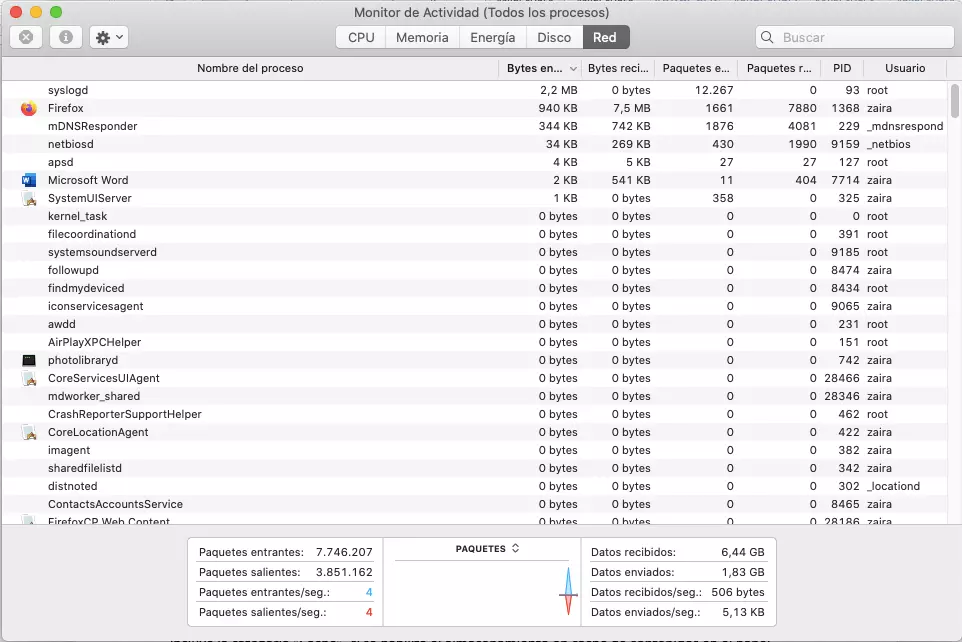Select the AirPlayXPCHelper process row
This screenshot has width=962, height=642.
tap(475, 342)
